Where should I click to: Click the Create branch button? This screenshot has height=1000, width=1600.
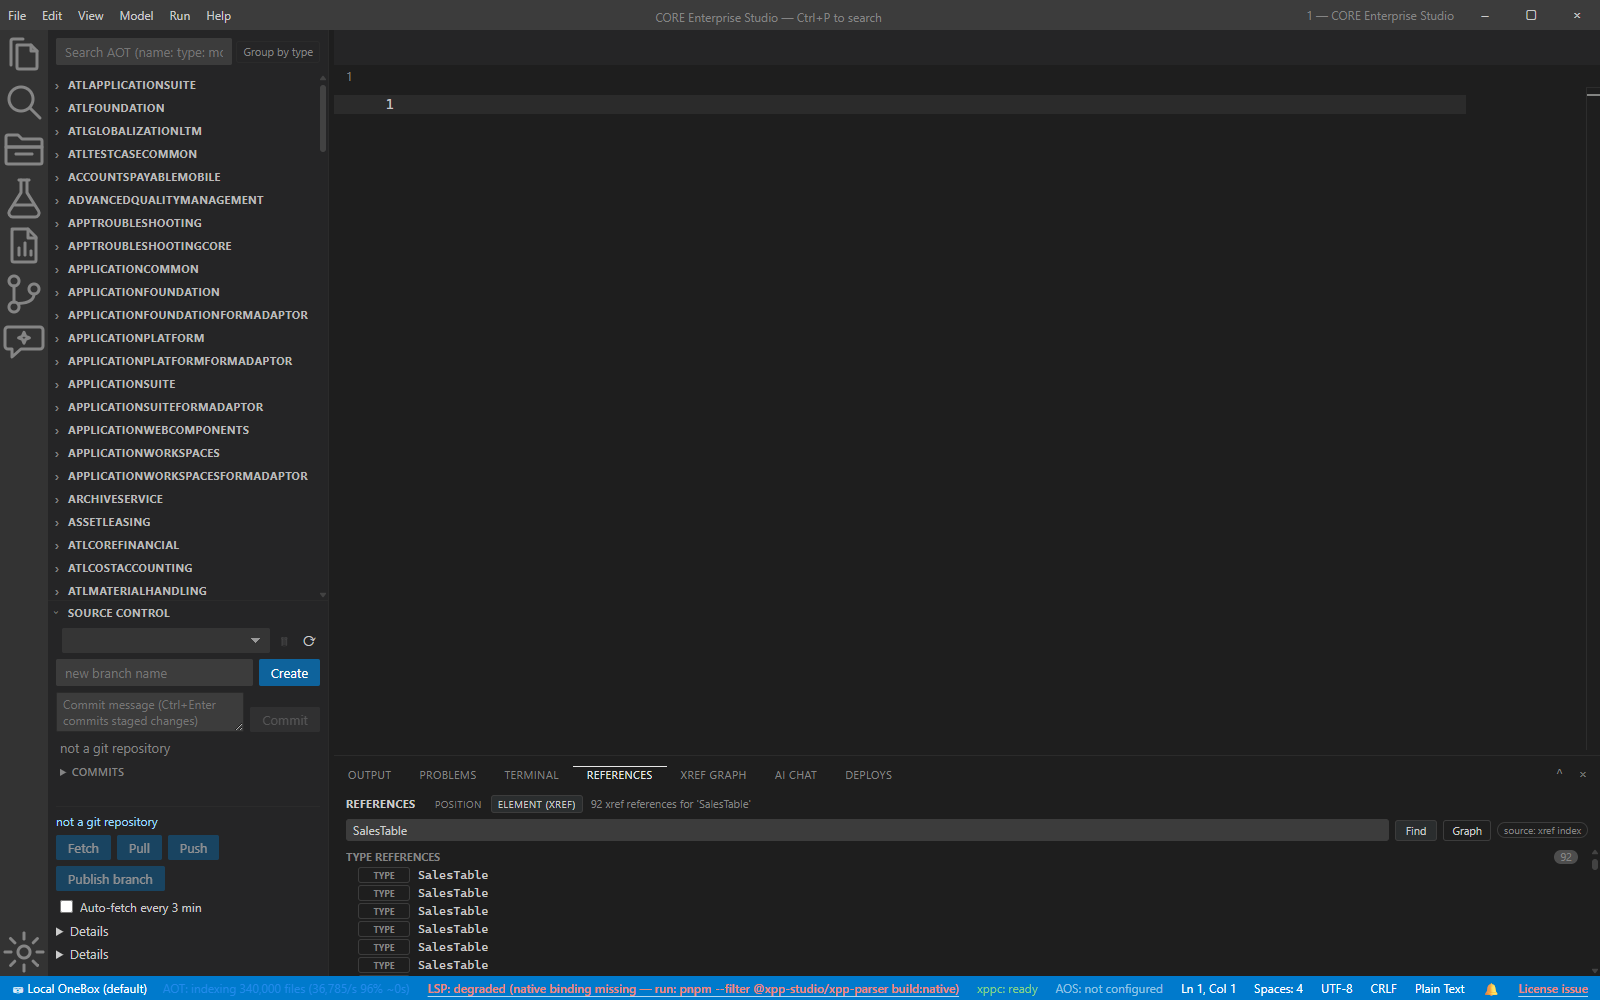coord(289,673)
